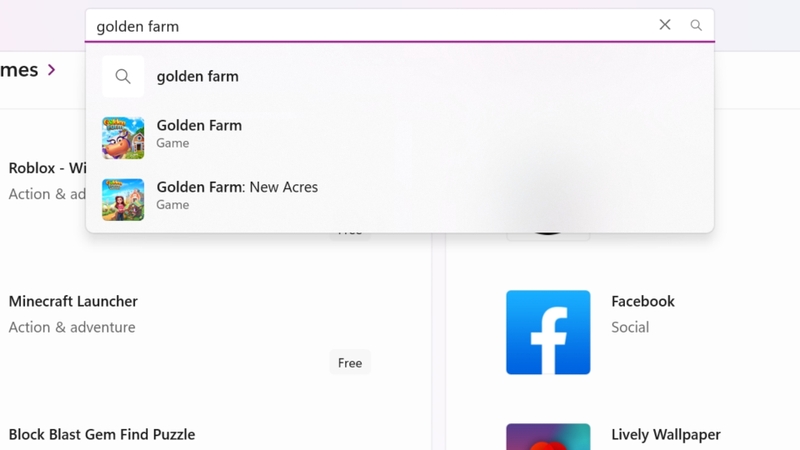Open Golden Farm: New Acres suggestion
800x450 pixels.
click(399, 199)
